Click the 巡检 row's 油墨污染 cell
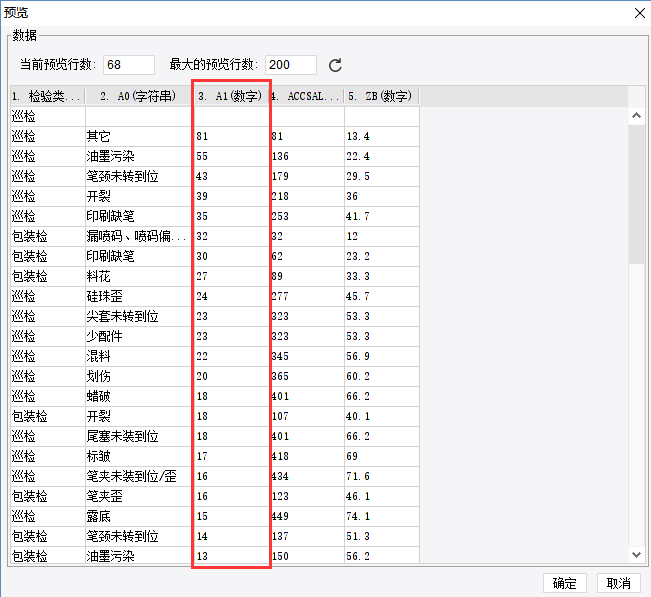This screenshot has width=651, height=597. pyautogui.click(x=139, y=156)
